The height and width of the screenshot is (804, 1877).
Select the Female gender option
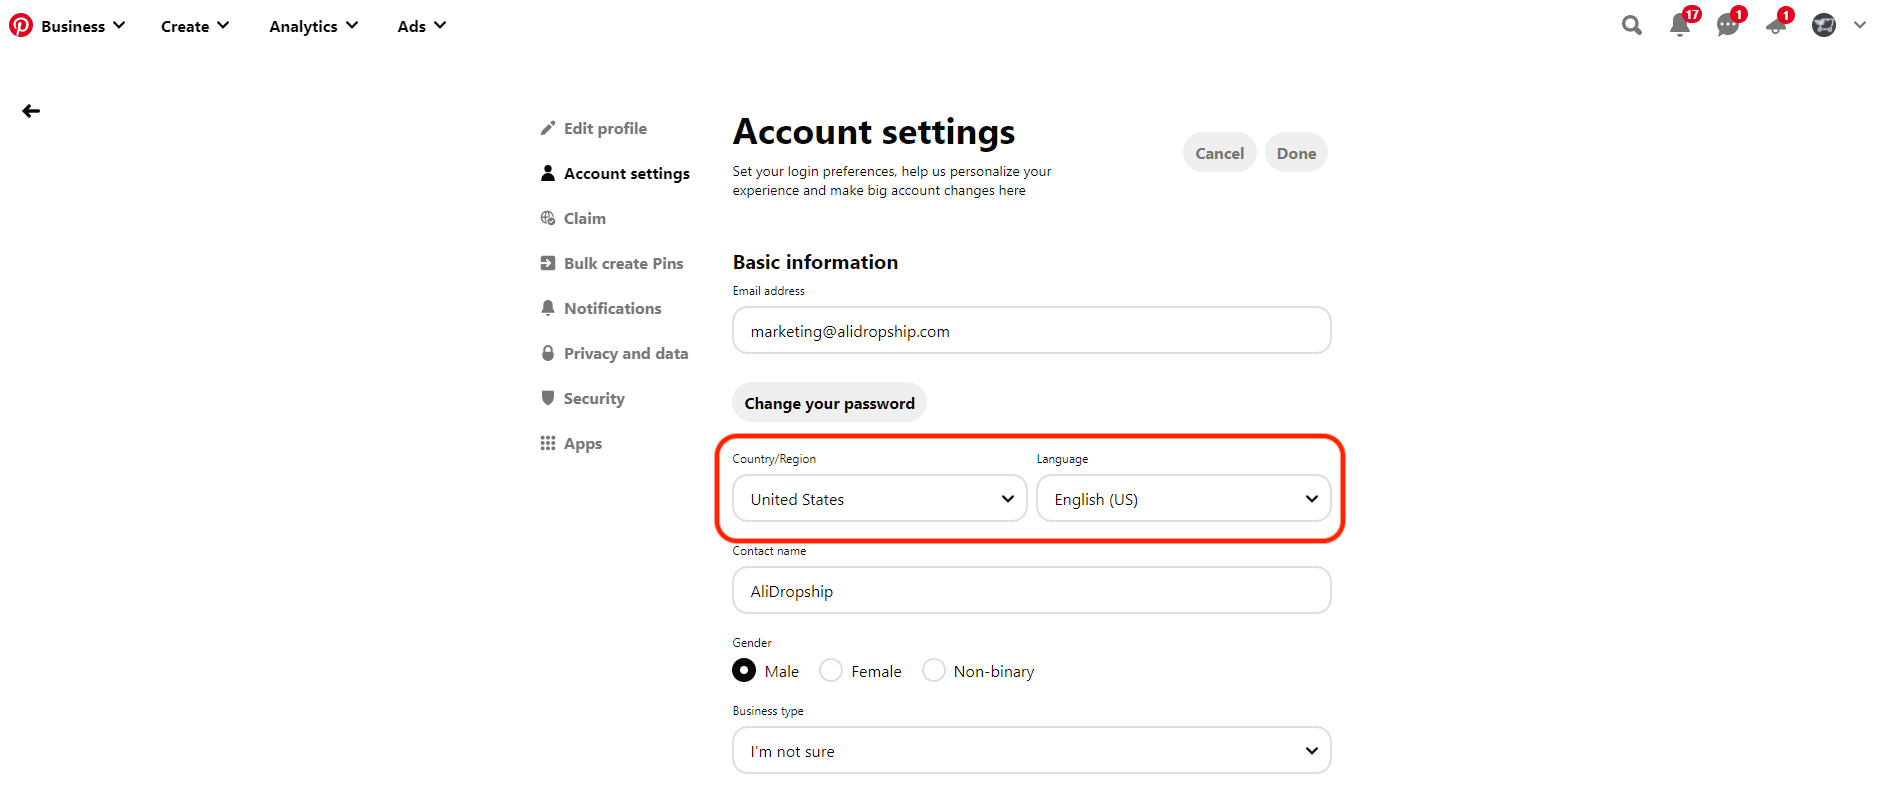pos(831,670)
